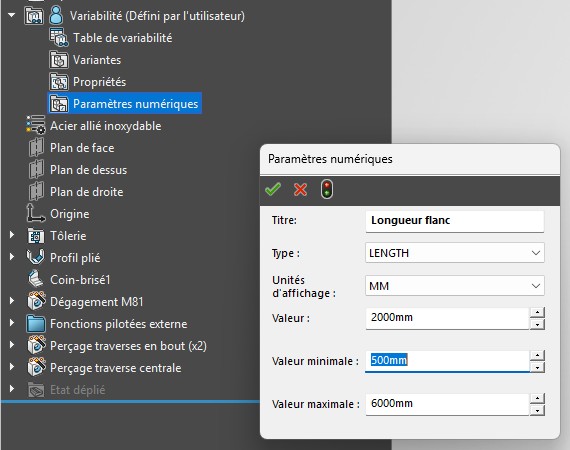This screenshot has height=450, width=570.
Task: Click the Valeur maximale field 6000mm
Action: pos(447,404)
